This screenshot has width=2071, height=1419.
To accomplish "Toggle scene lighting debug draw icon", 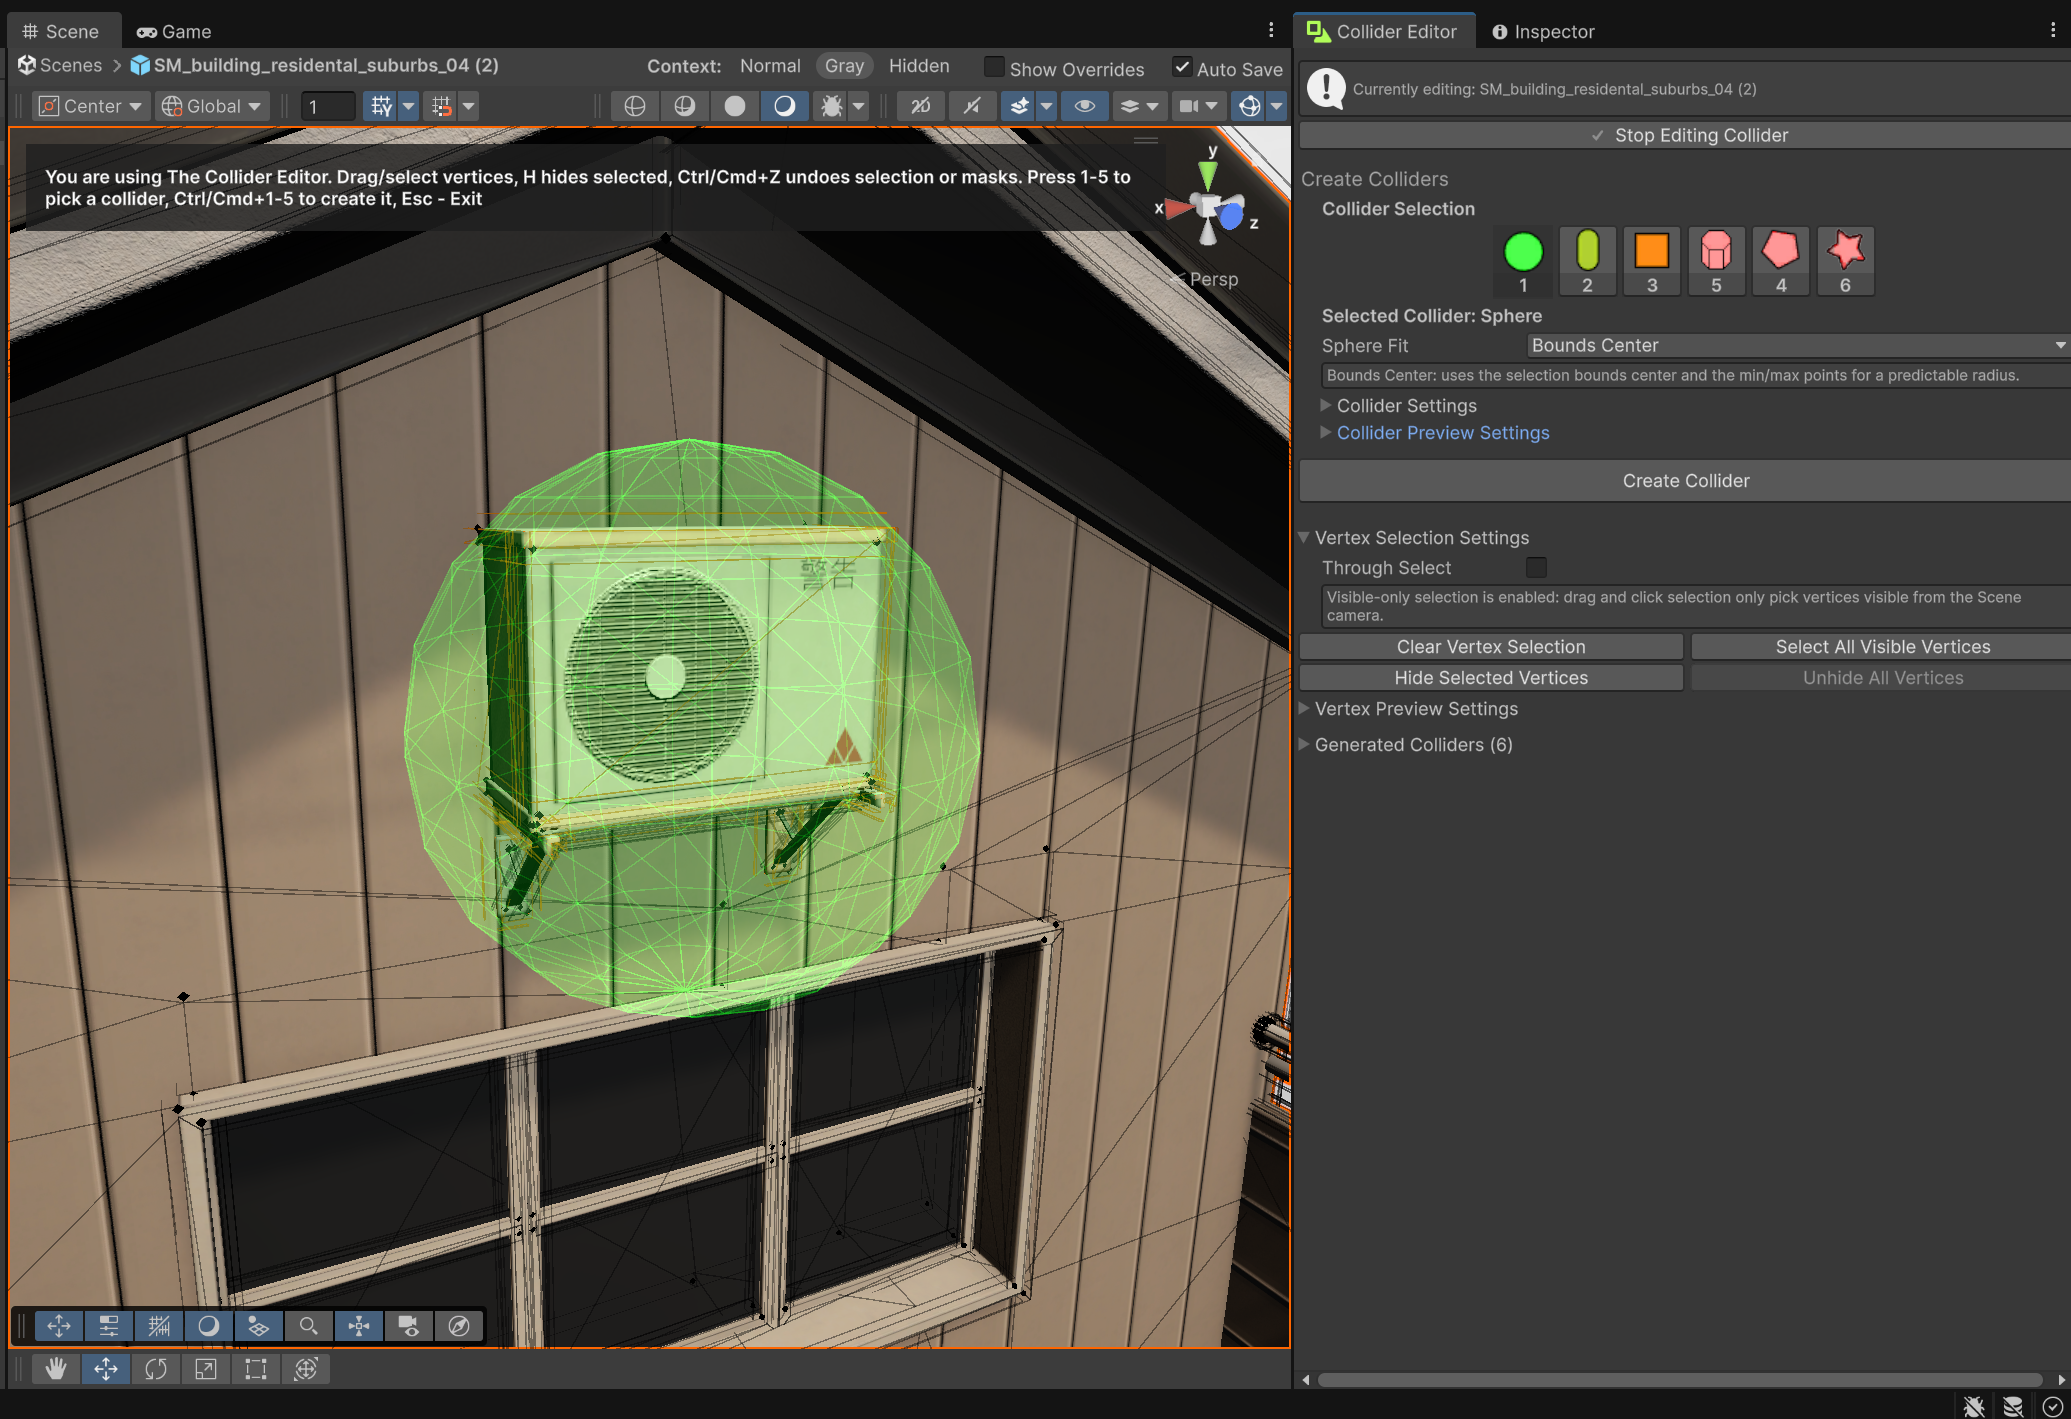I will point(831,106).
